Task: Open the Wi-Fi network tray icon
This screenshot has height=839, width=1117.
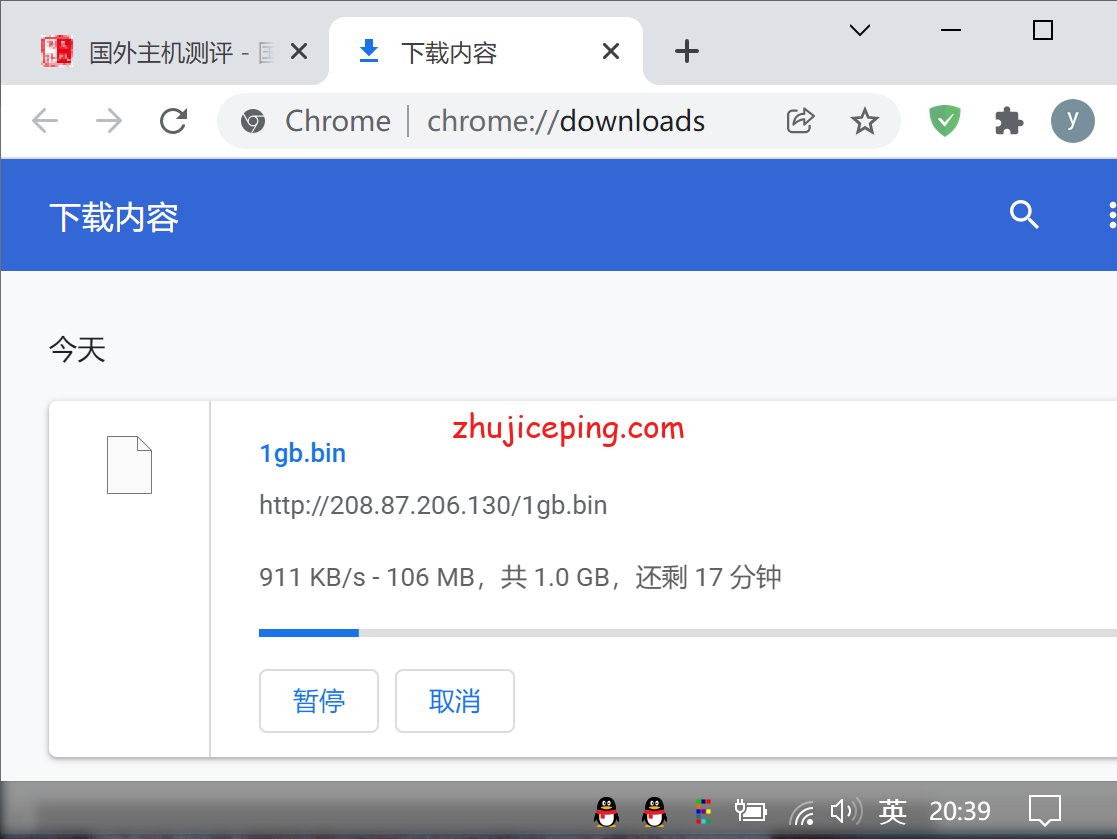Action: pyautogui.click(x=801, y=813)
